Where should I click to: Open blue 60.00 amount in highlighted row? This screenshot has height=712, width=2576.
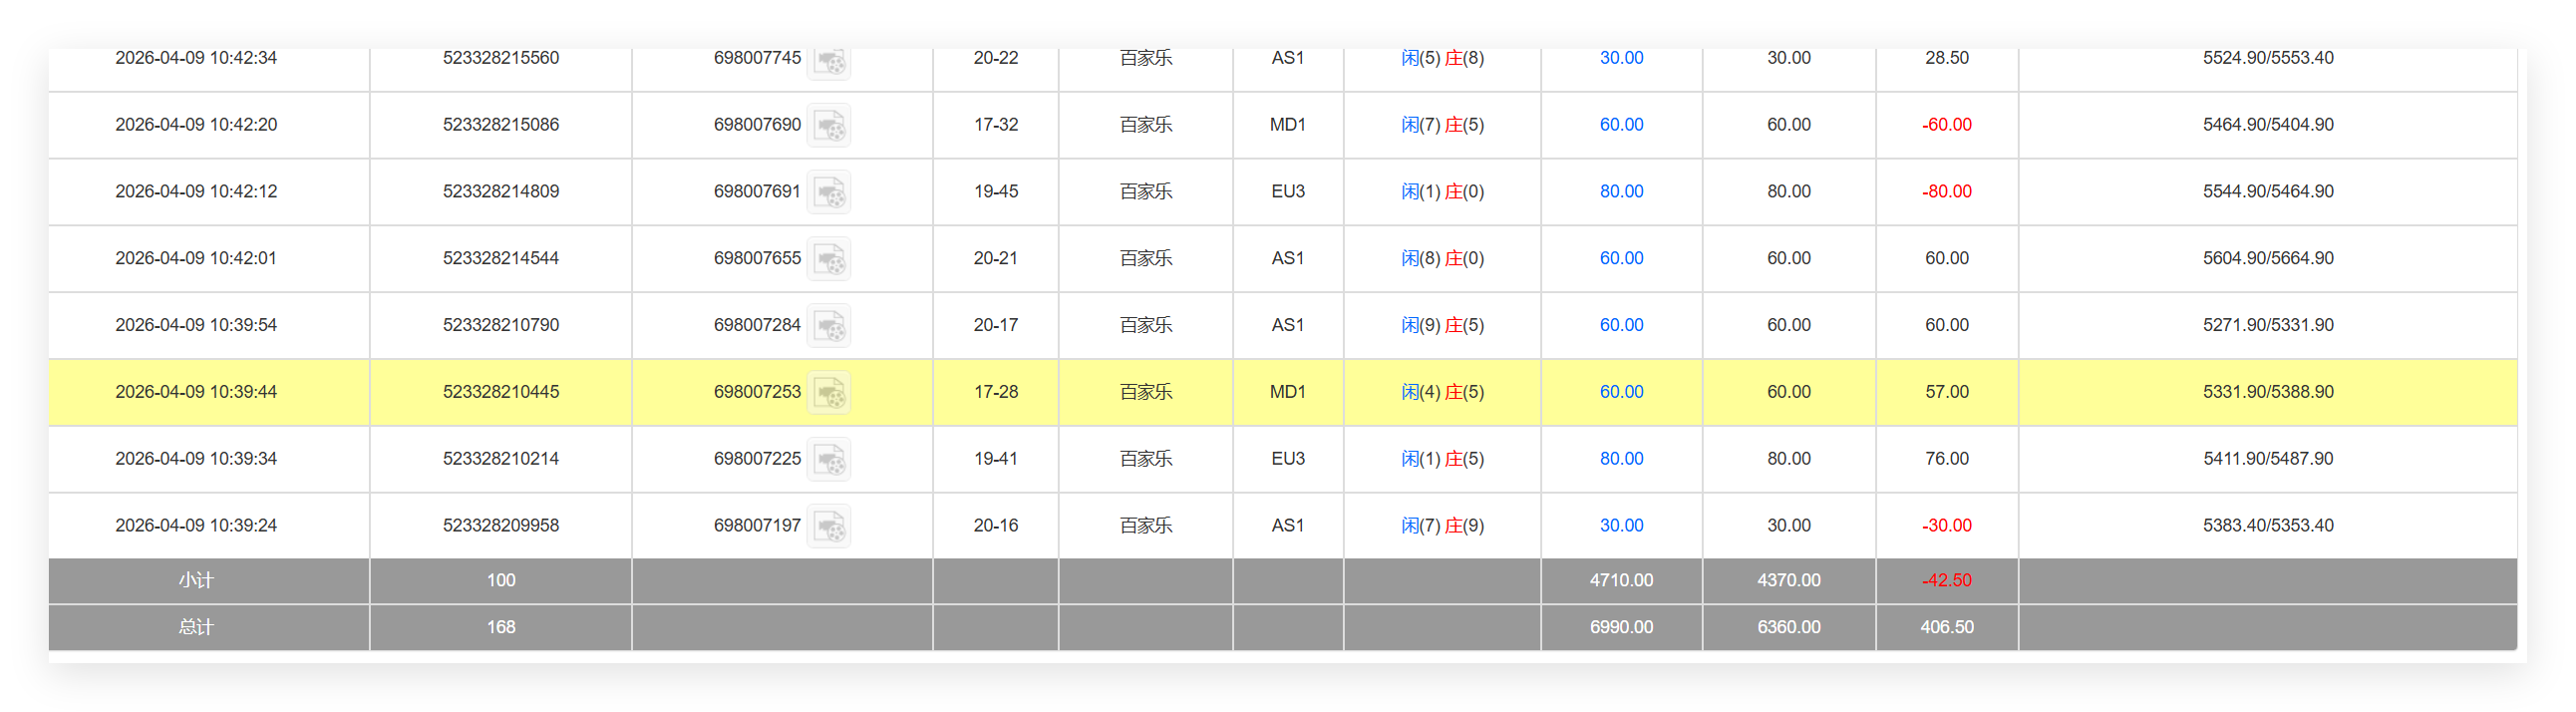[x=1620, y=392]
